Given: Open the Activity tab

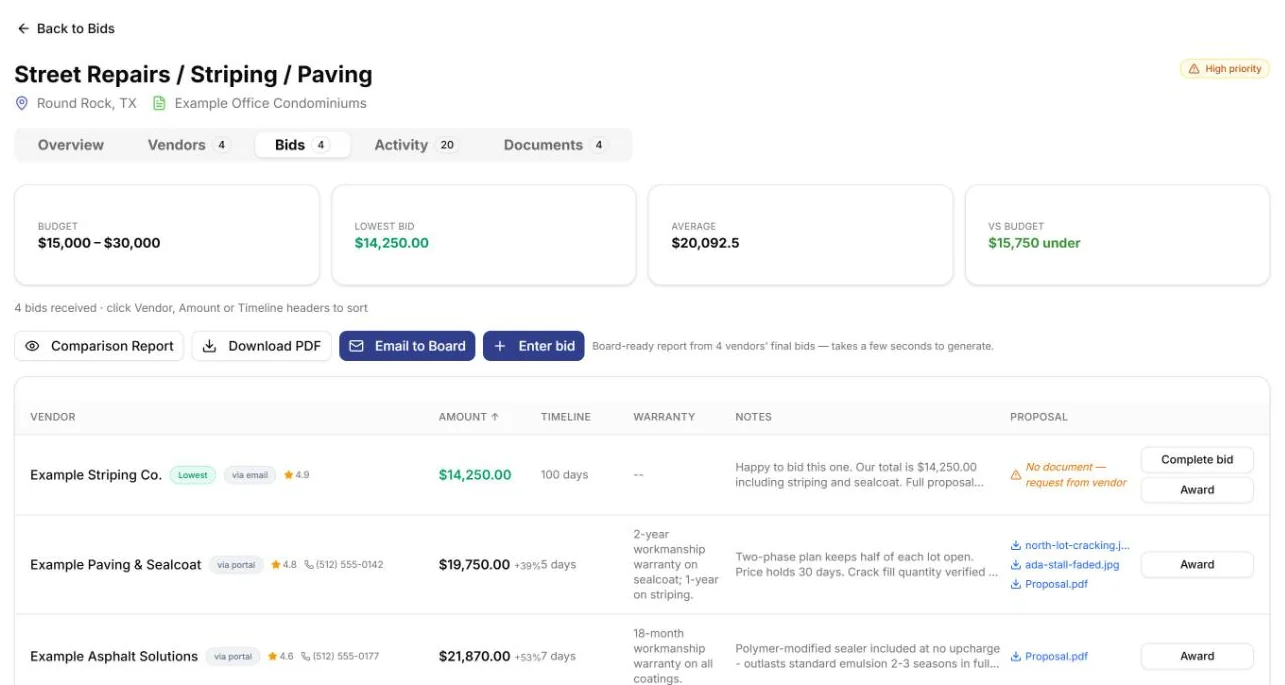Looking at the screenshot, I should pyautogui.click(x=415, y=145).
